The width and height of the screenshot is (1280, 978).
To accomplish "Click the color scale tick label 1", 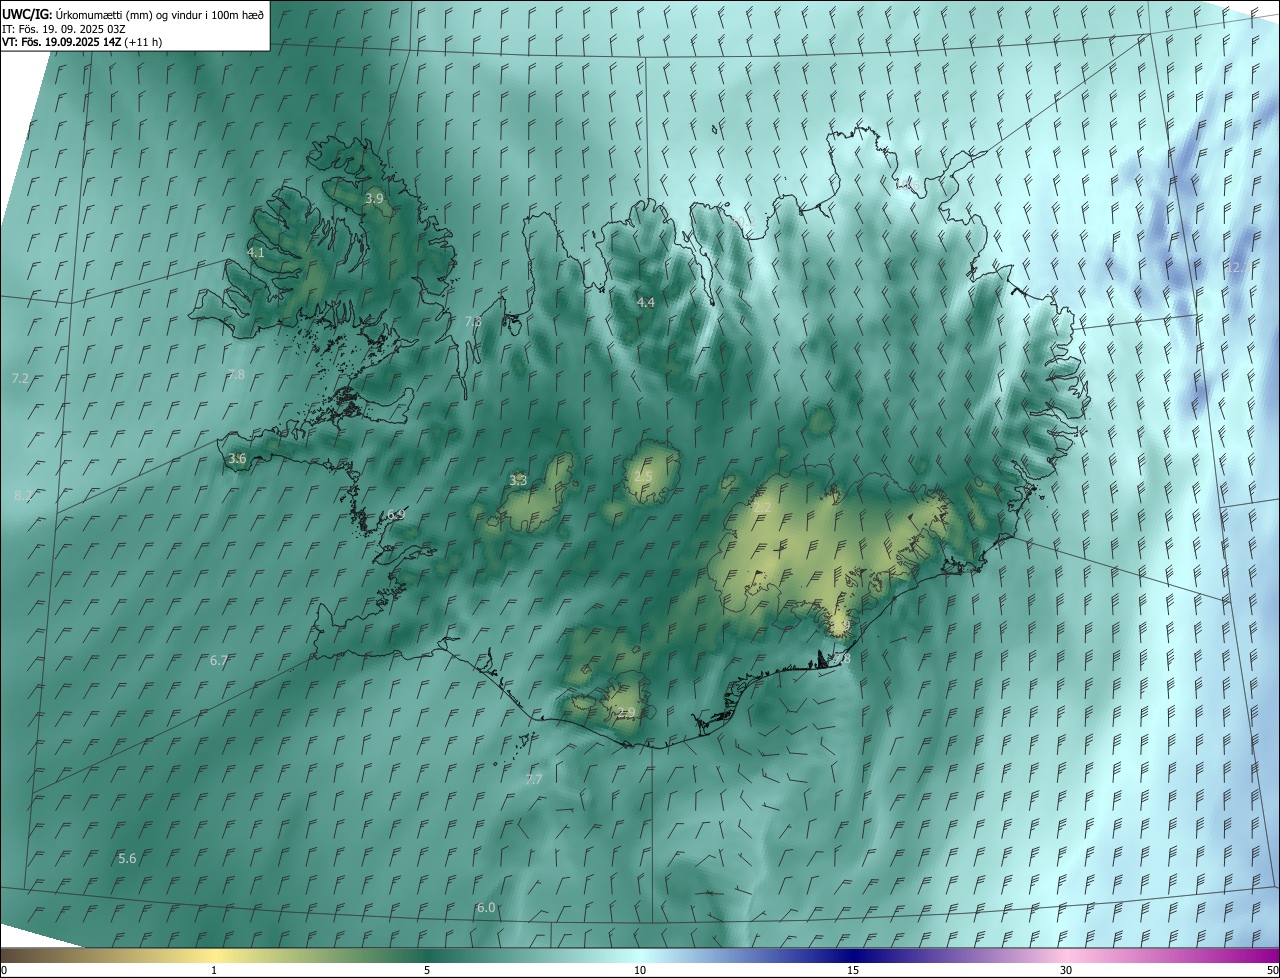I will (214, 970).
